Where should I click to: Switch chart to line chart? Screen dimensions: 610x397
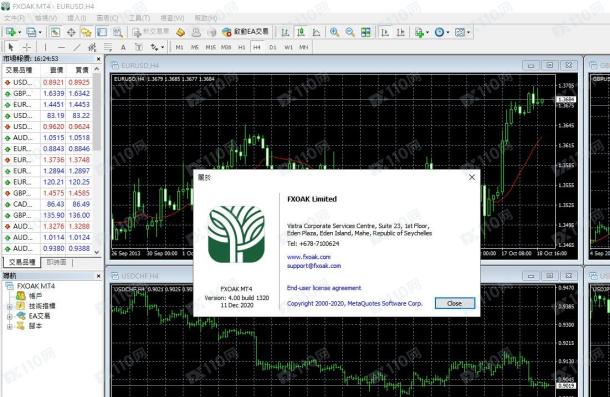click(316, 32)
